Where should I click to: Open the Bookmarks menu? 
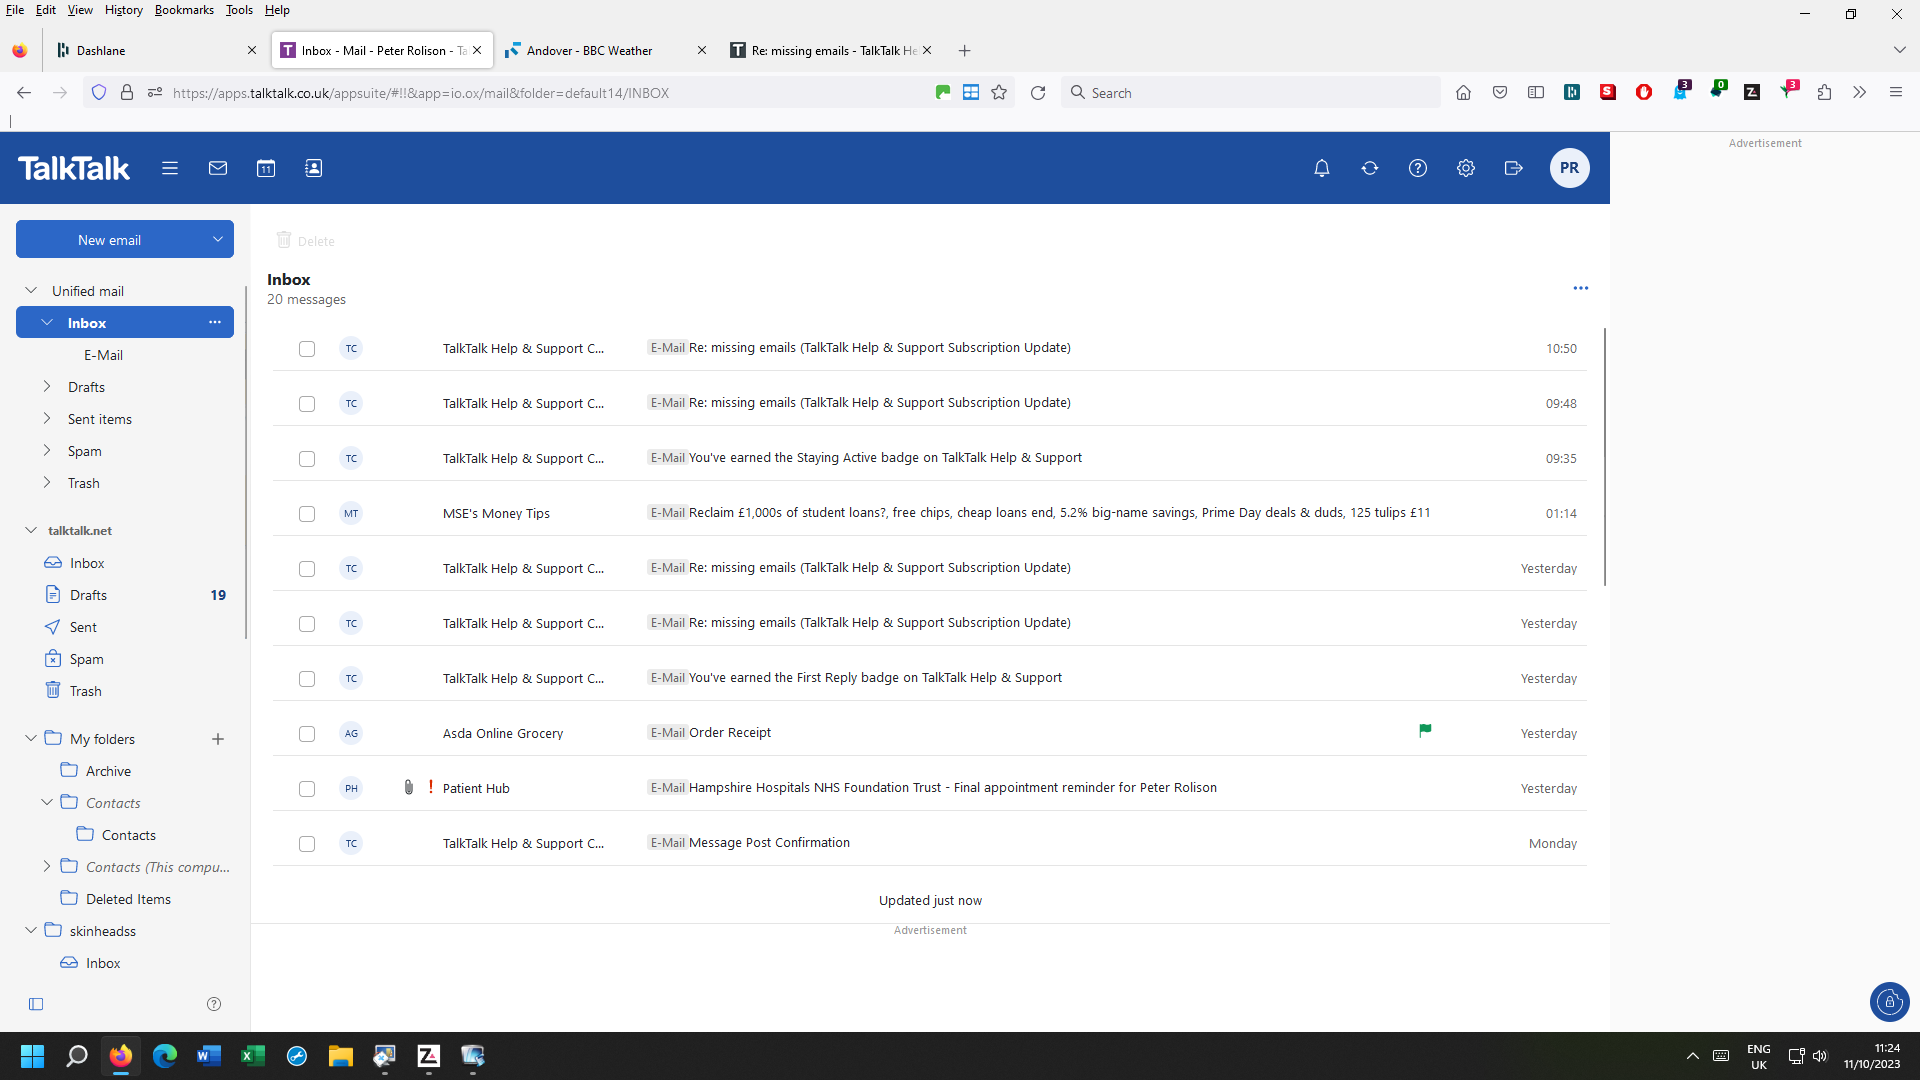click(x=184, y=10)
